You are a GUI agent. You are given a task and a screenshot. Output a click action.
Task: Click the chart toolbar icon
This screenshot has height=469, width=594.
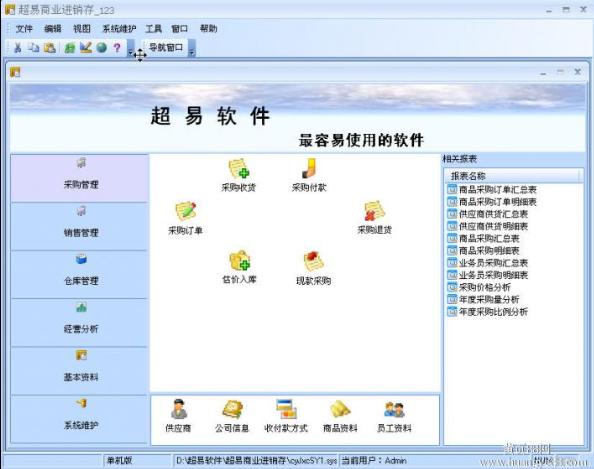pos(86,47)
